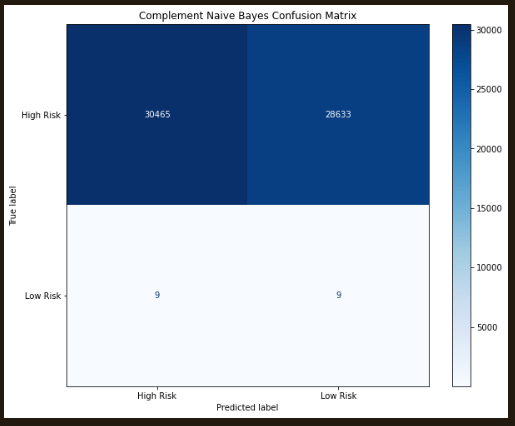Click the 'True label' axis title
This screenshot has width=515, height=426.
[13, 206]
